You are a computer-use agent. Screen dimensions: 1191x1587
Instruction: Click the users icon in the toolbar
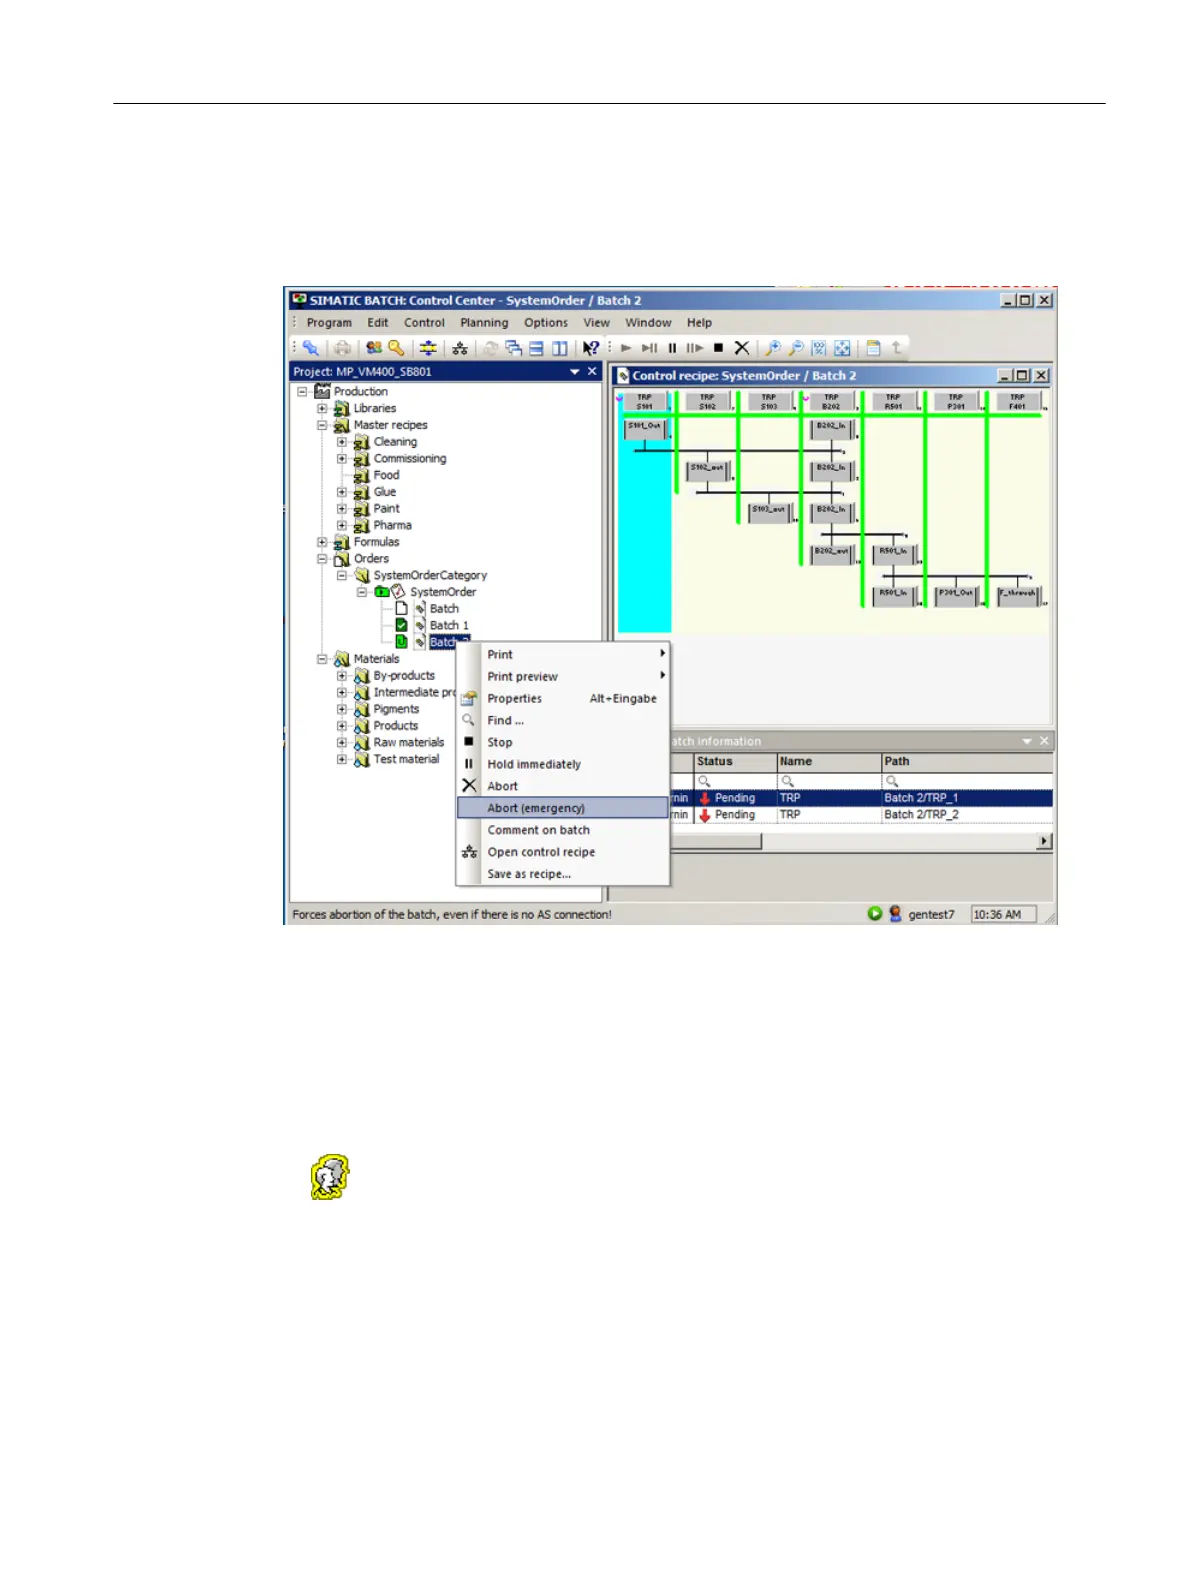pos(374,348)
